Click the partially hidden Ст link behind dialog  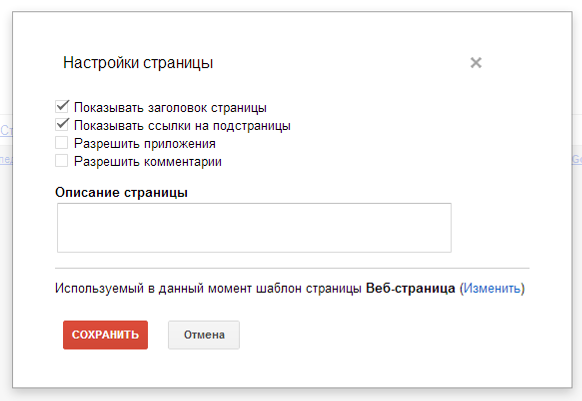pyautogui.click(x=6, y=130)
